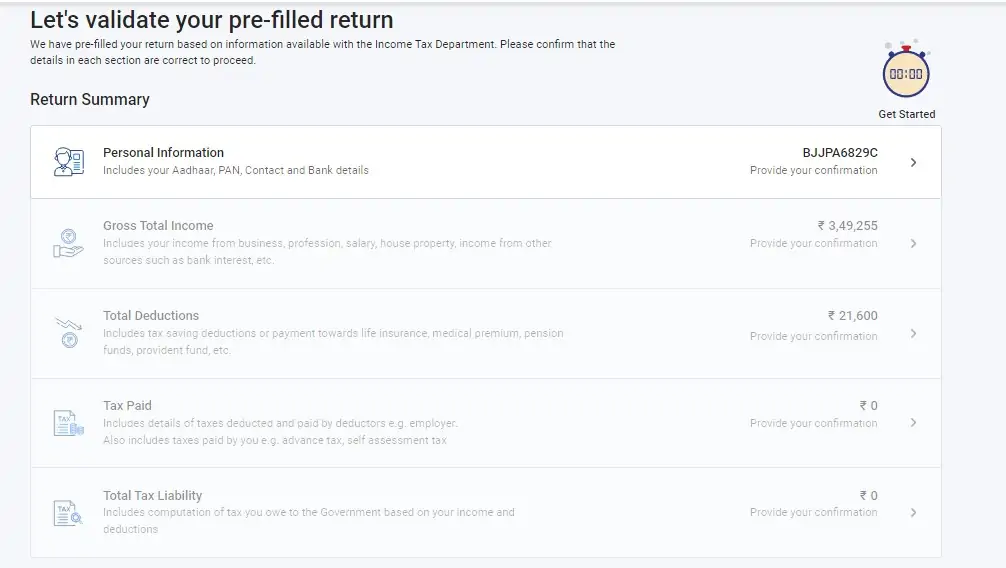Click the Gross Total Income hand-coin icon
The image size is (1006, 568).
coord(69,243)
